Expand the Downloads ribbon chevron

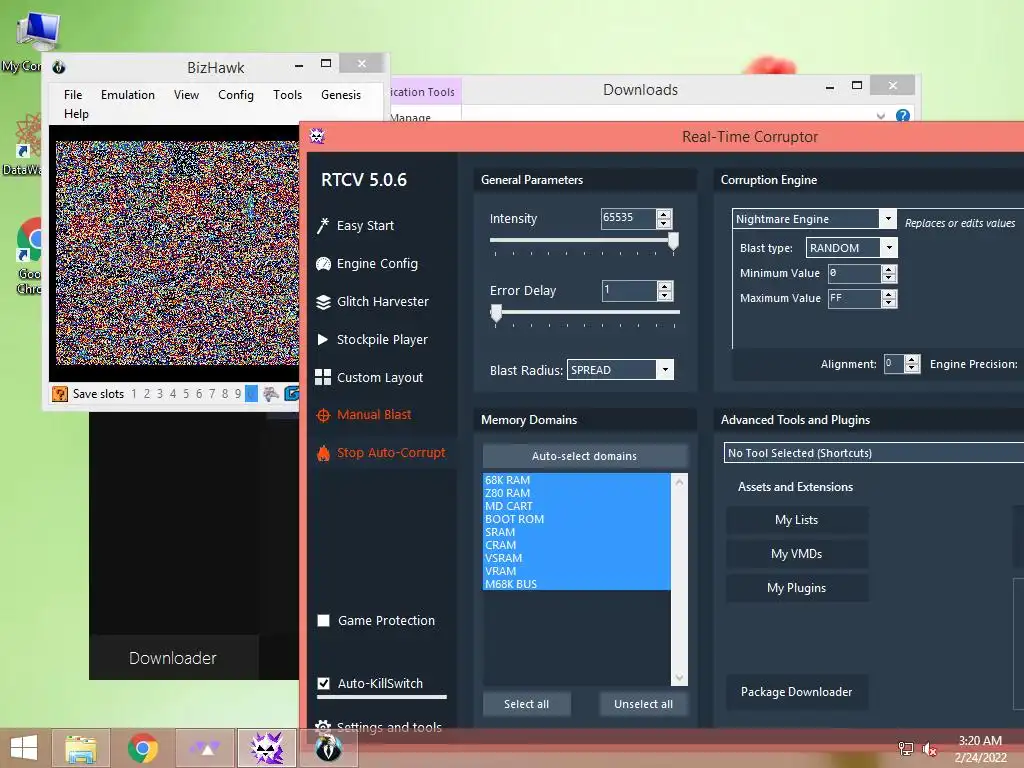coord(880,116)
